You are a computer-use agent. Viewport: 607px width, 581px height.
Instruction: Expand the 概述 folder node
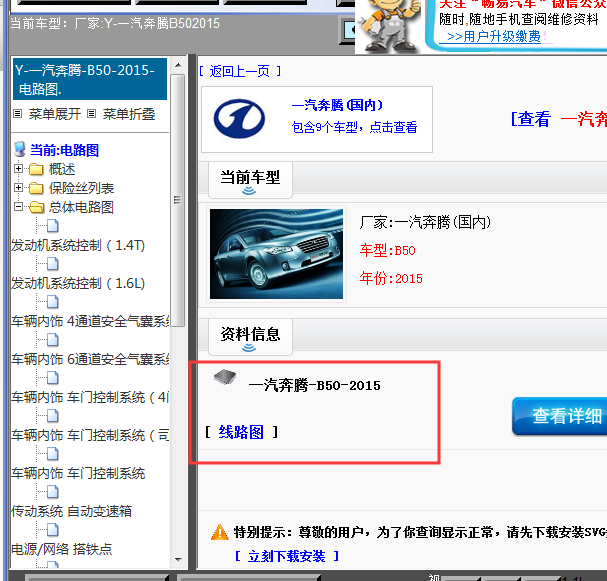[x=18, y=169]
